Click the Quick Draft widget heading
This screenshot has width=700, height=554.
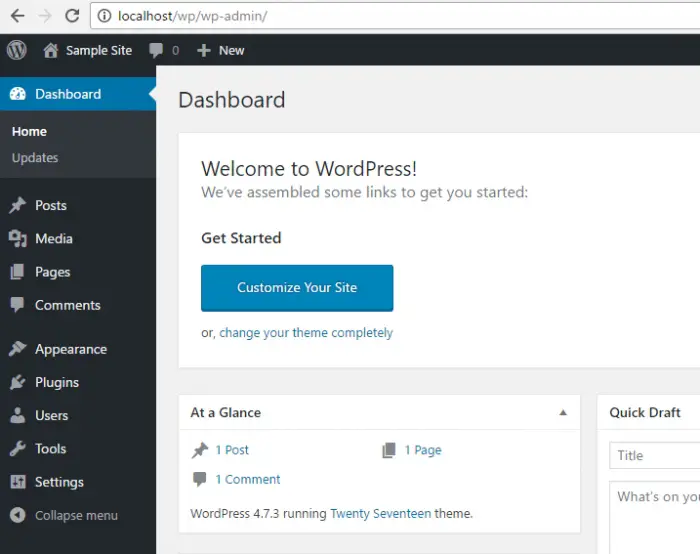645,412
